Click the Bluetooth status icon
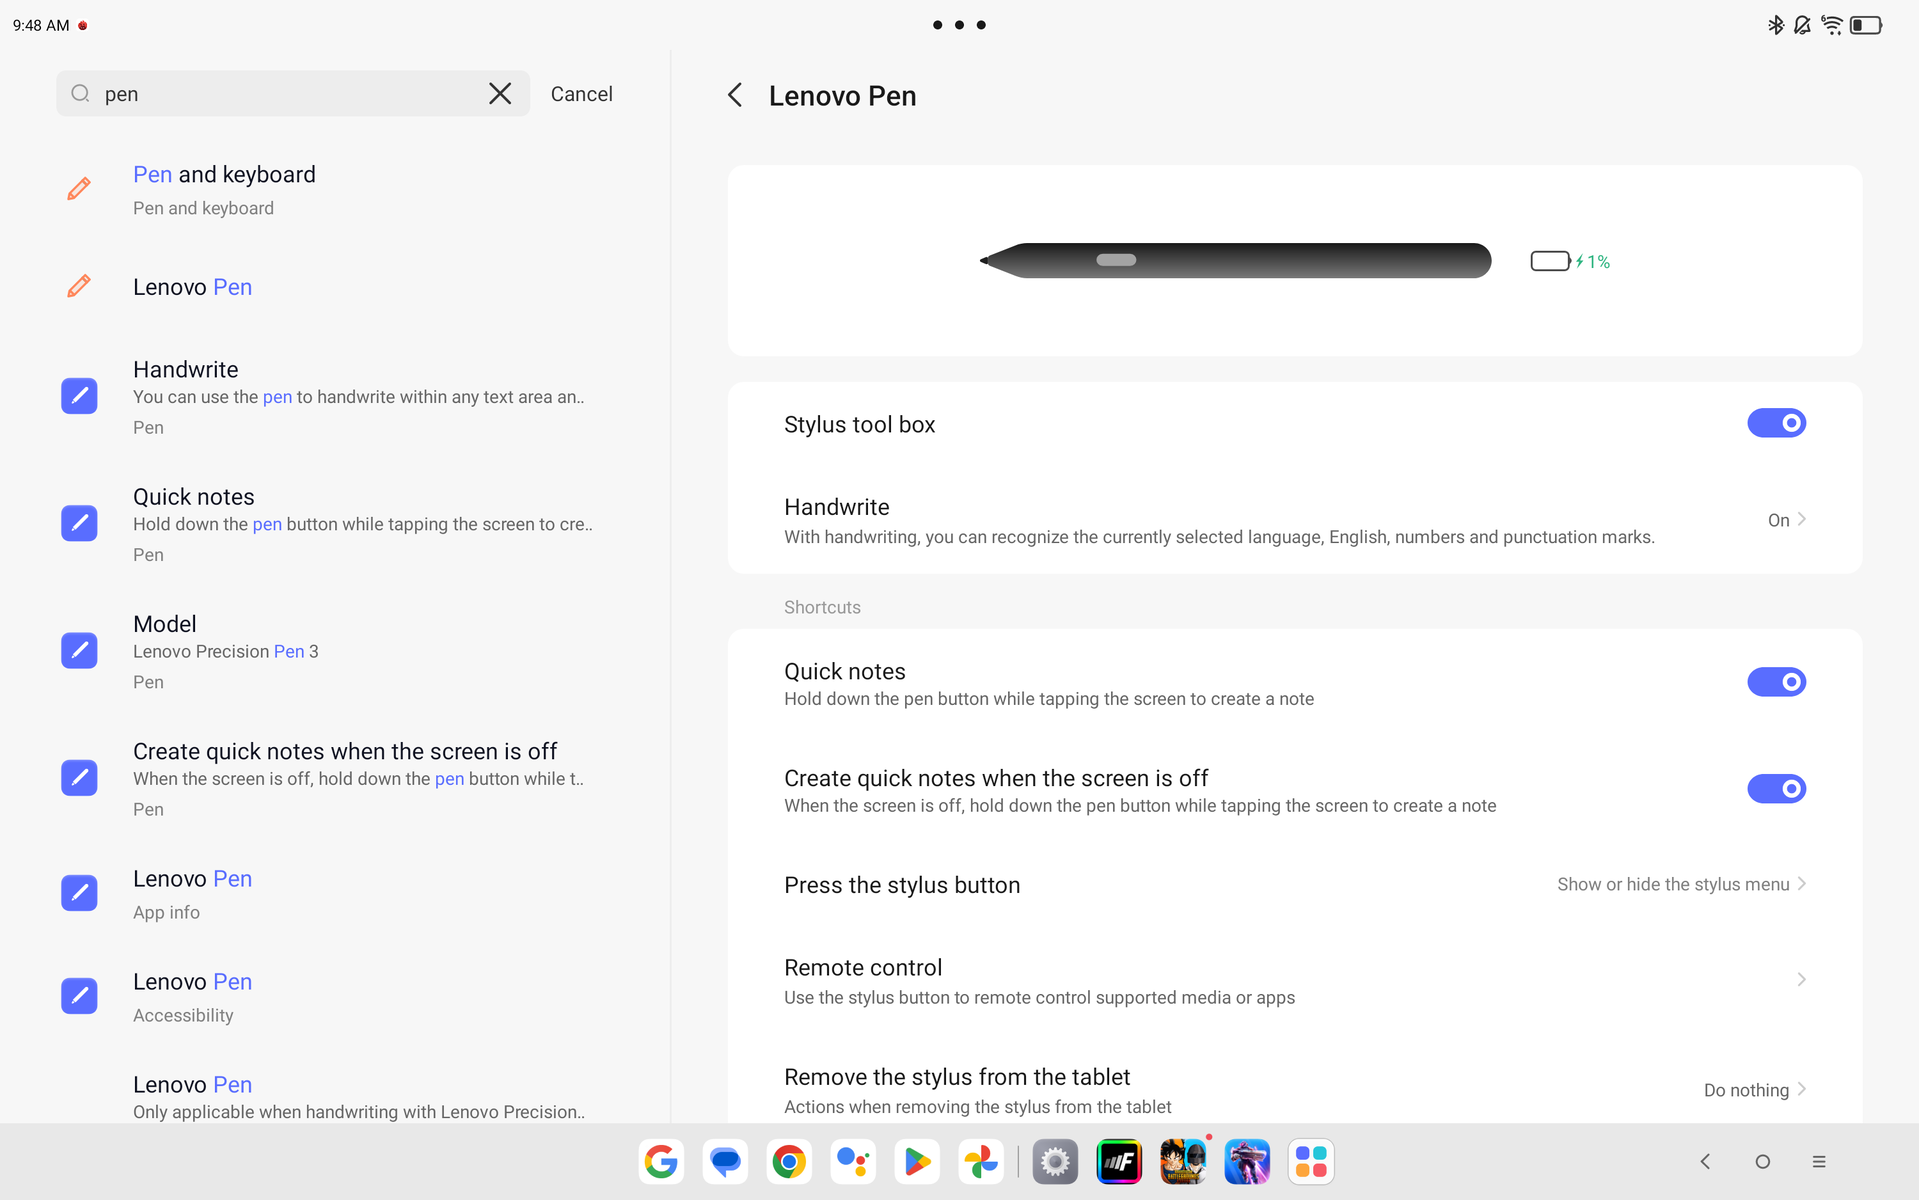 1776,25
